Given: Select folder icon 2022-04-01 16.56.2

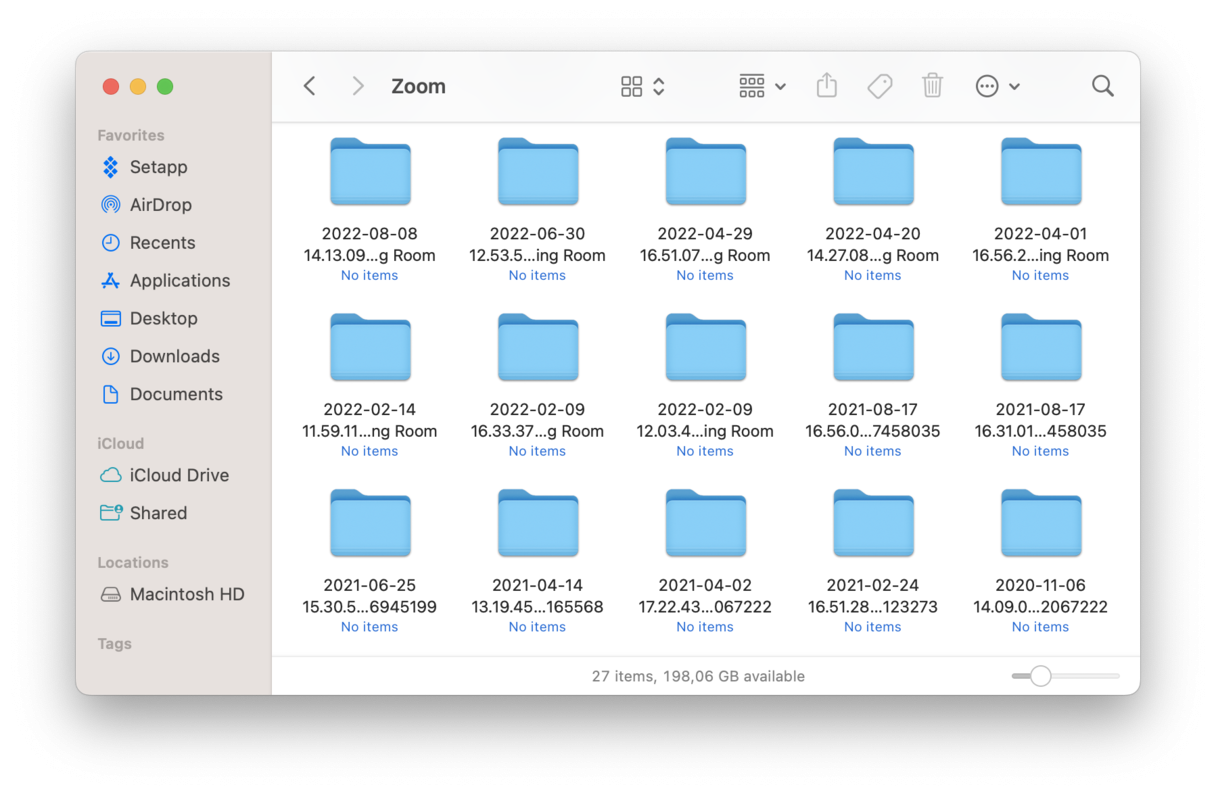Looking at the screenshot, I should [1041, 173].
